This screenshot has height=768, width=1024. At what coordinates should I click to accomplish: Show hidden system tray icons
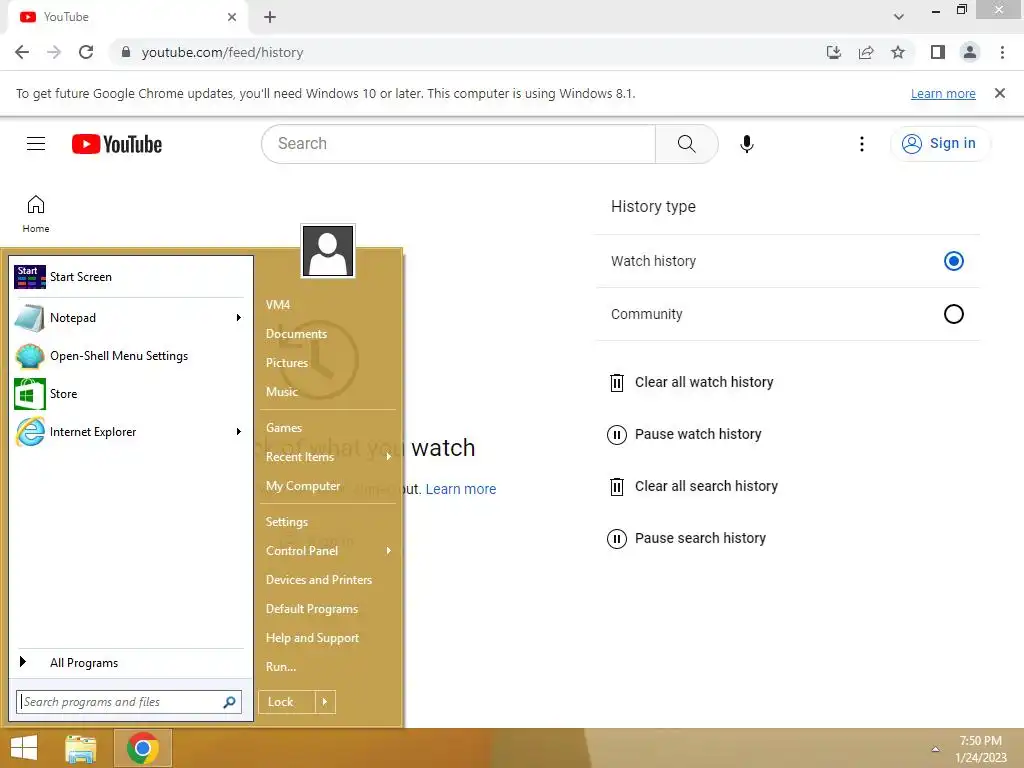coord(935,749)
